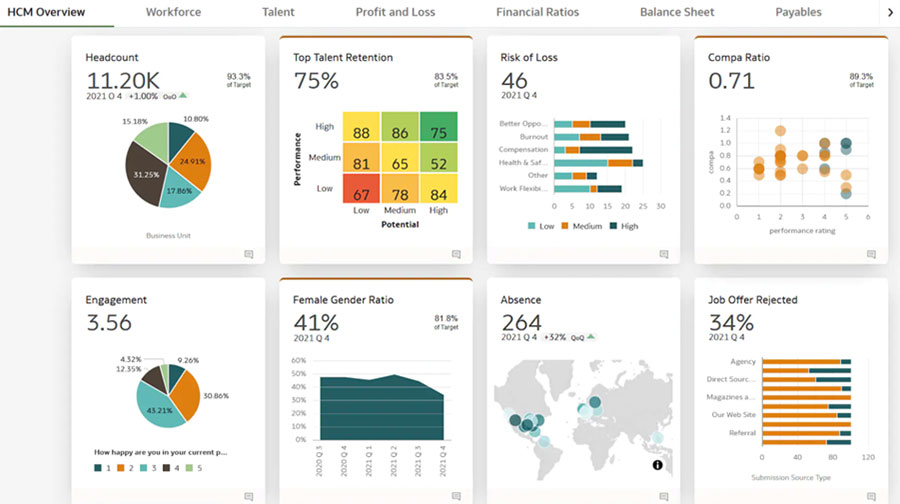Click the Risk of Loss comment icon
Image resolution: width=900 pixels, height=504 pixels.
pyautogui.click(x=664, y=255)
